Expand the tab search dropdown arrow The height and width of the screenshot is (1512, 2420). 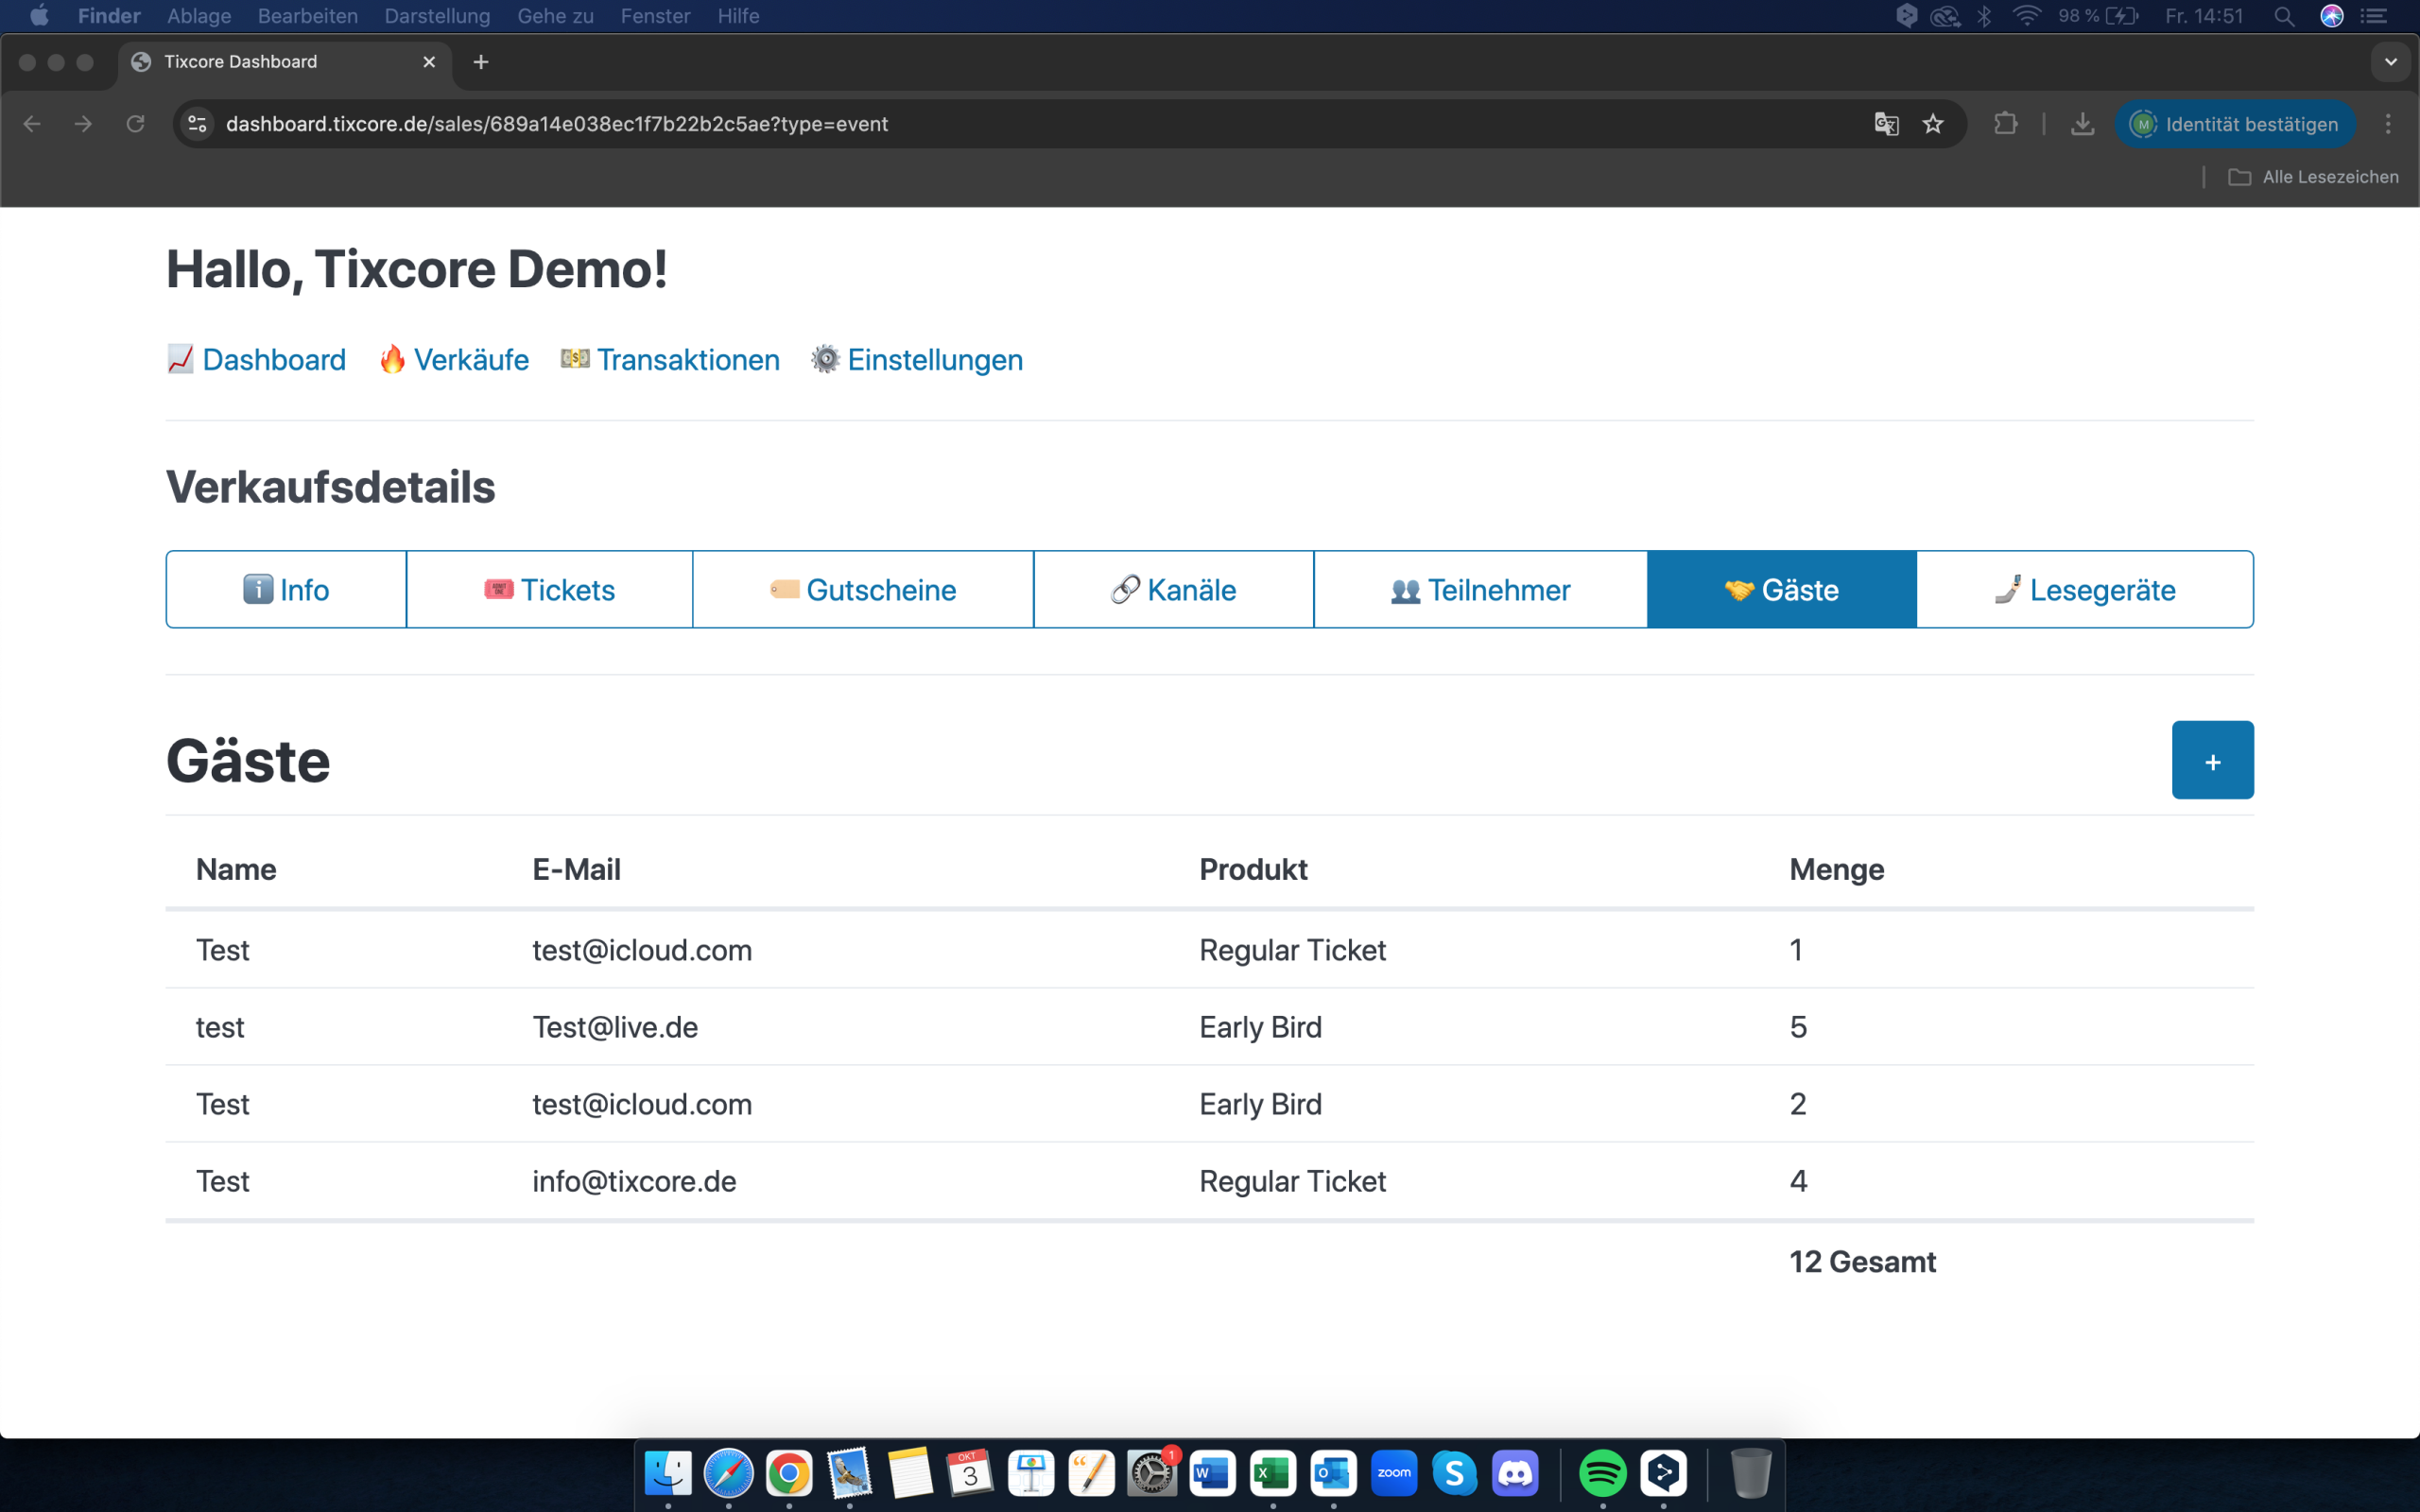(x=2390, y=62)
